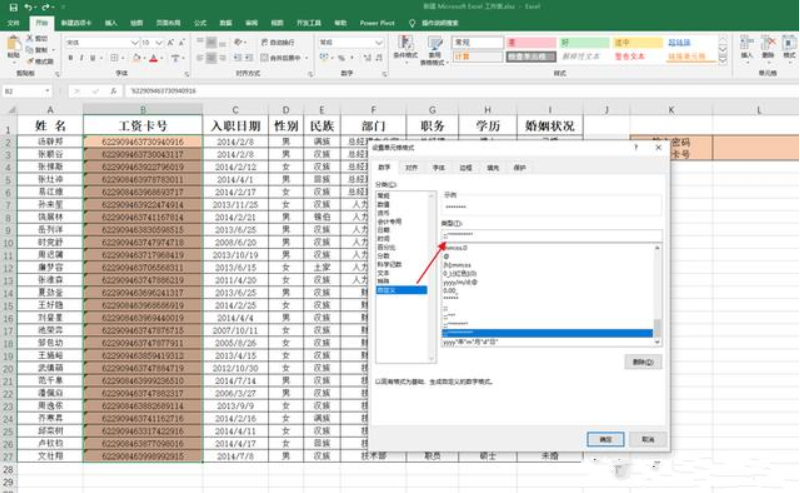Click the Copy icon in clipboard group

pos(31,50)
